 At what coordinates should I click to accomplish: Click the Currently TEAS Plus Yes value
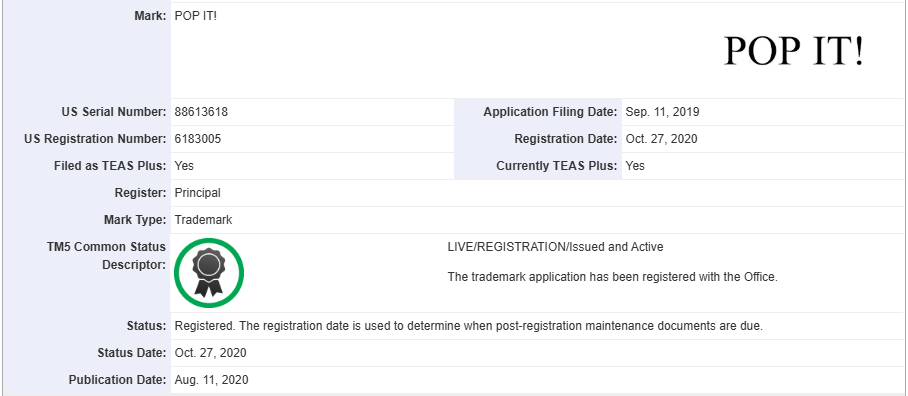tap(635, 166)
